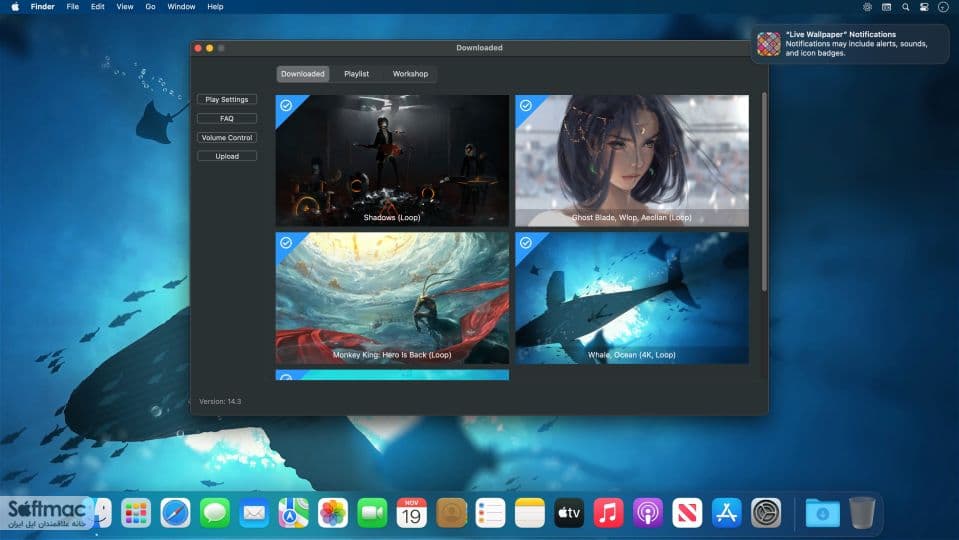The image size is (959, 540).
Task: Open the Downloads folder in dock
Action: coord(823,512)
